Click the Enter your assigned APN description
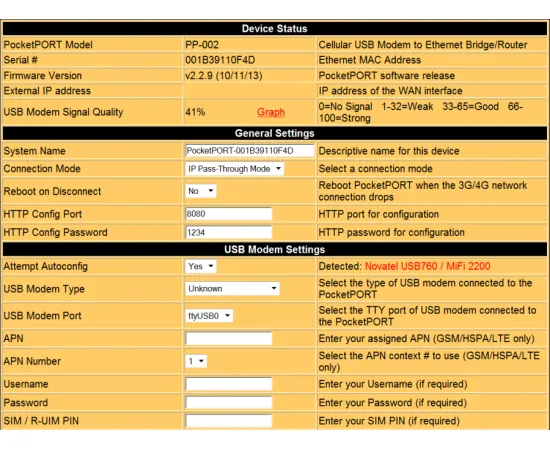Viewport: 550px width, 450px height. point(427,338)
